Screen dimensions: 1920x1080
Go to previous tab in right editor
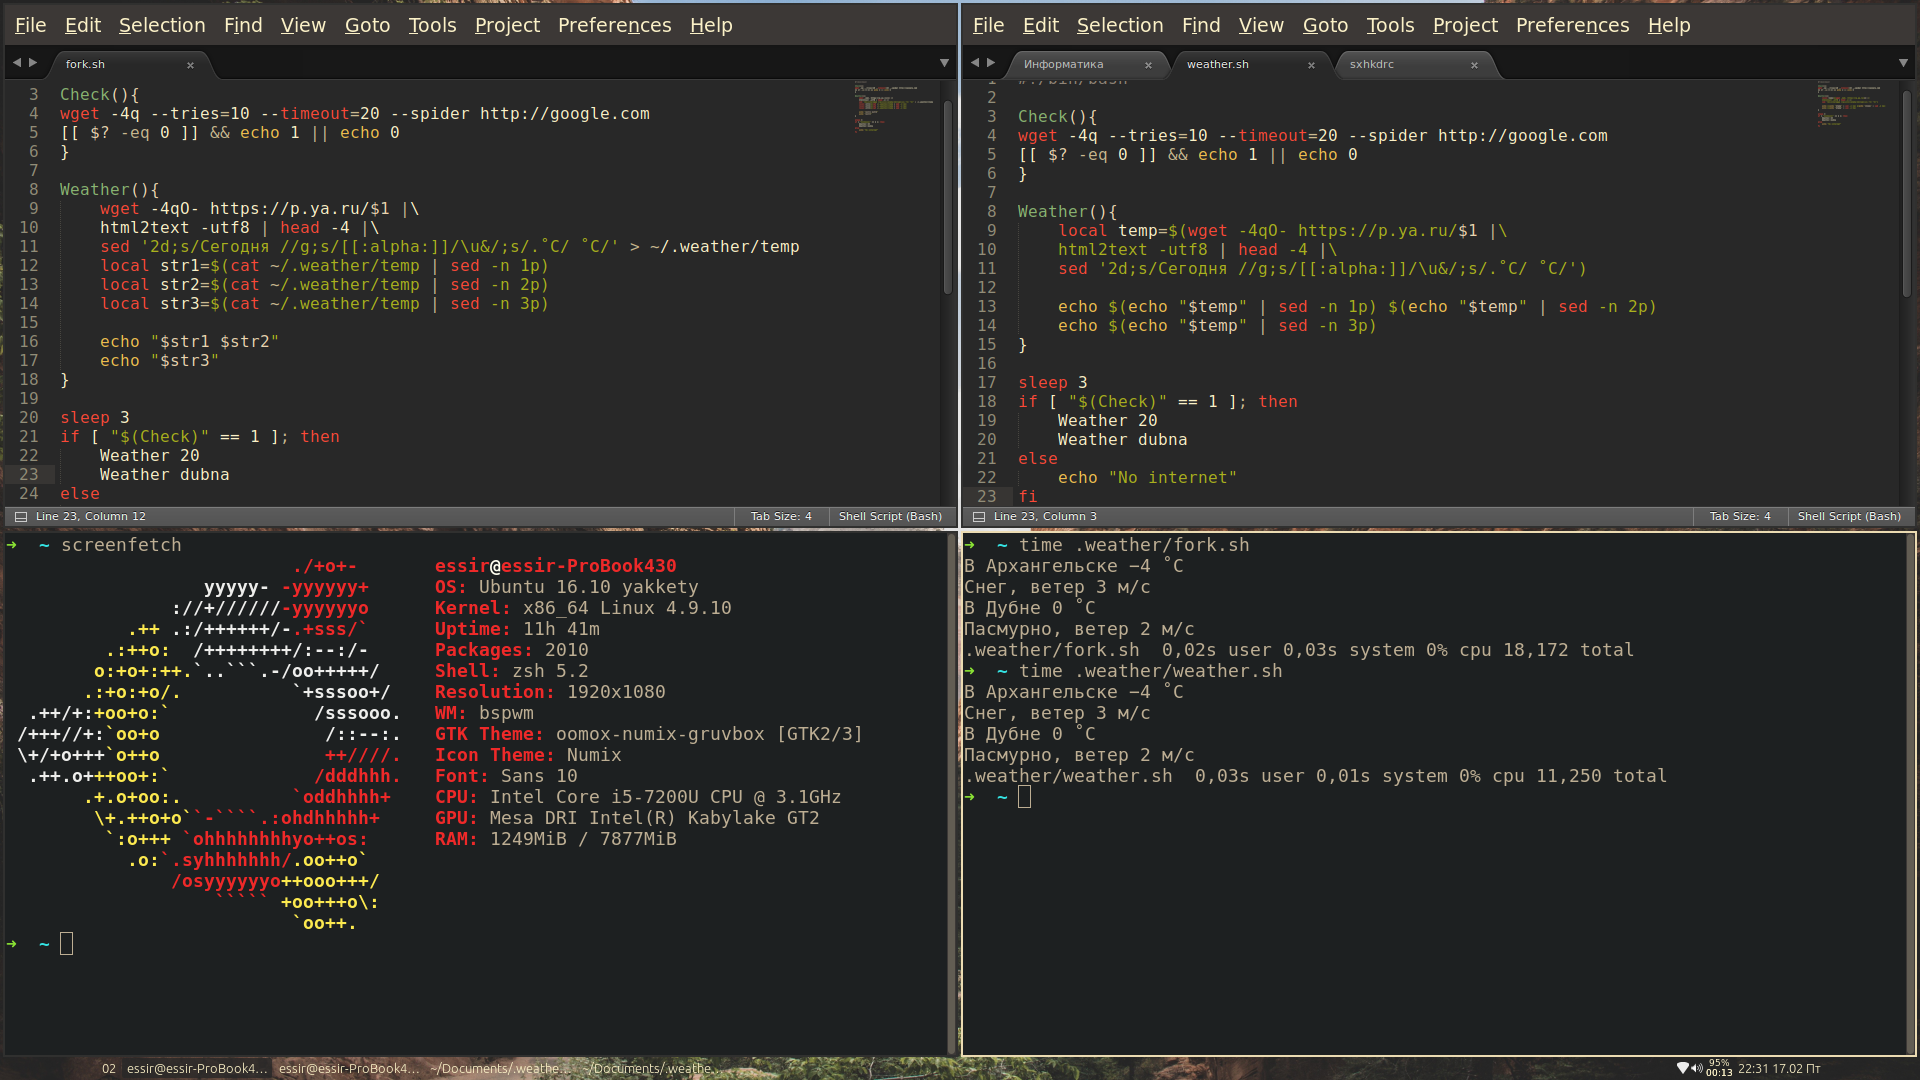coord(974,63)
